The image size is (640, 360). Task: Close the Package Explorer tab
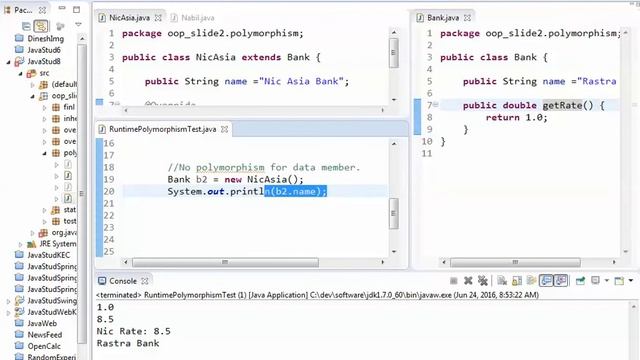pyautogui.click(x=42, y=10)
